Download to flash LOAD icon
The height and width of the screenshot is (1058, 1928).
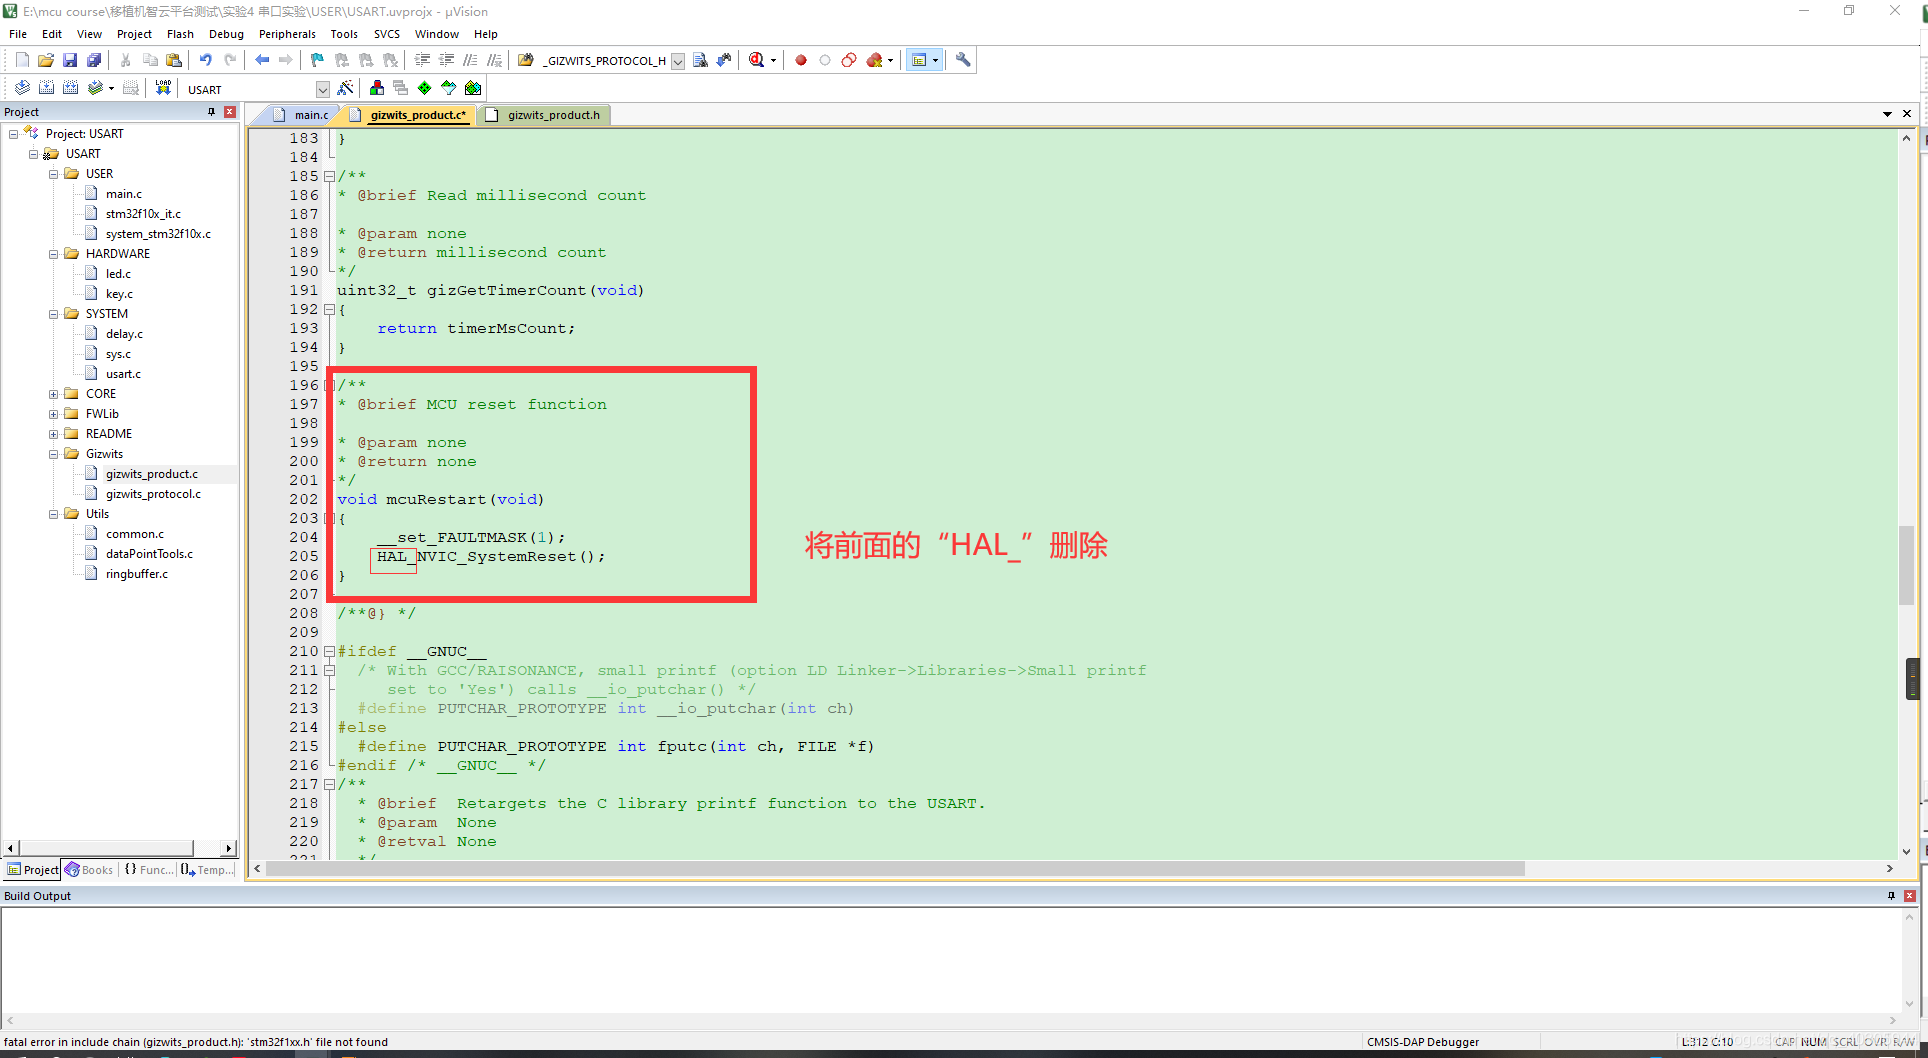163,88
